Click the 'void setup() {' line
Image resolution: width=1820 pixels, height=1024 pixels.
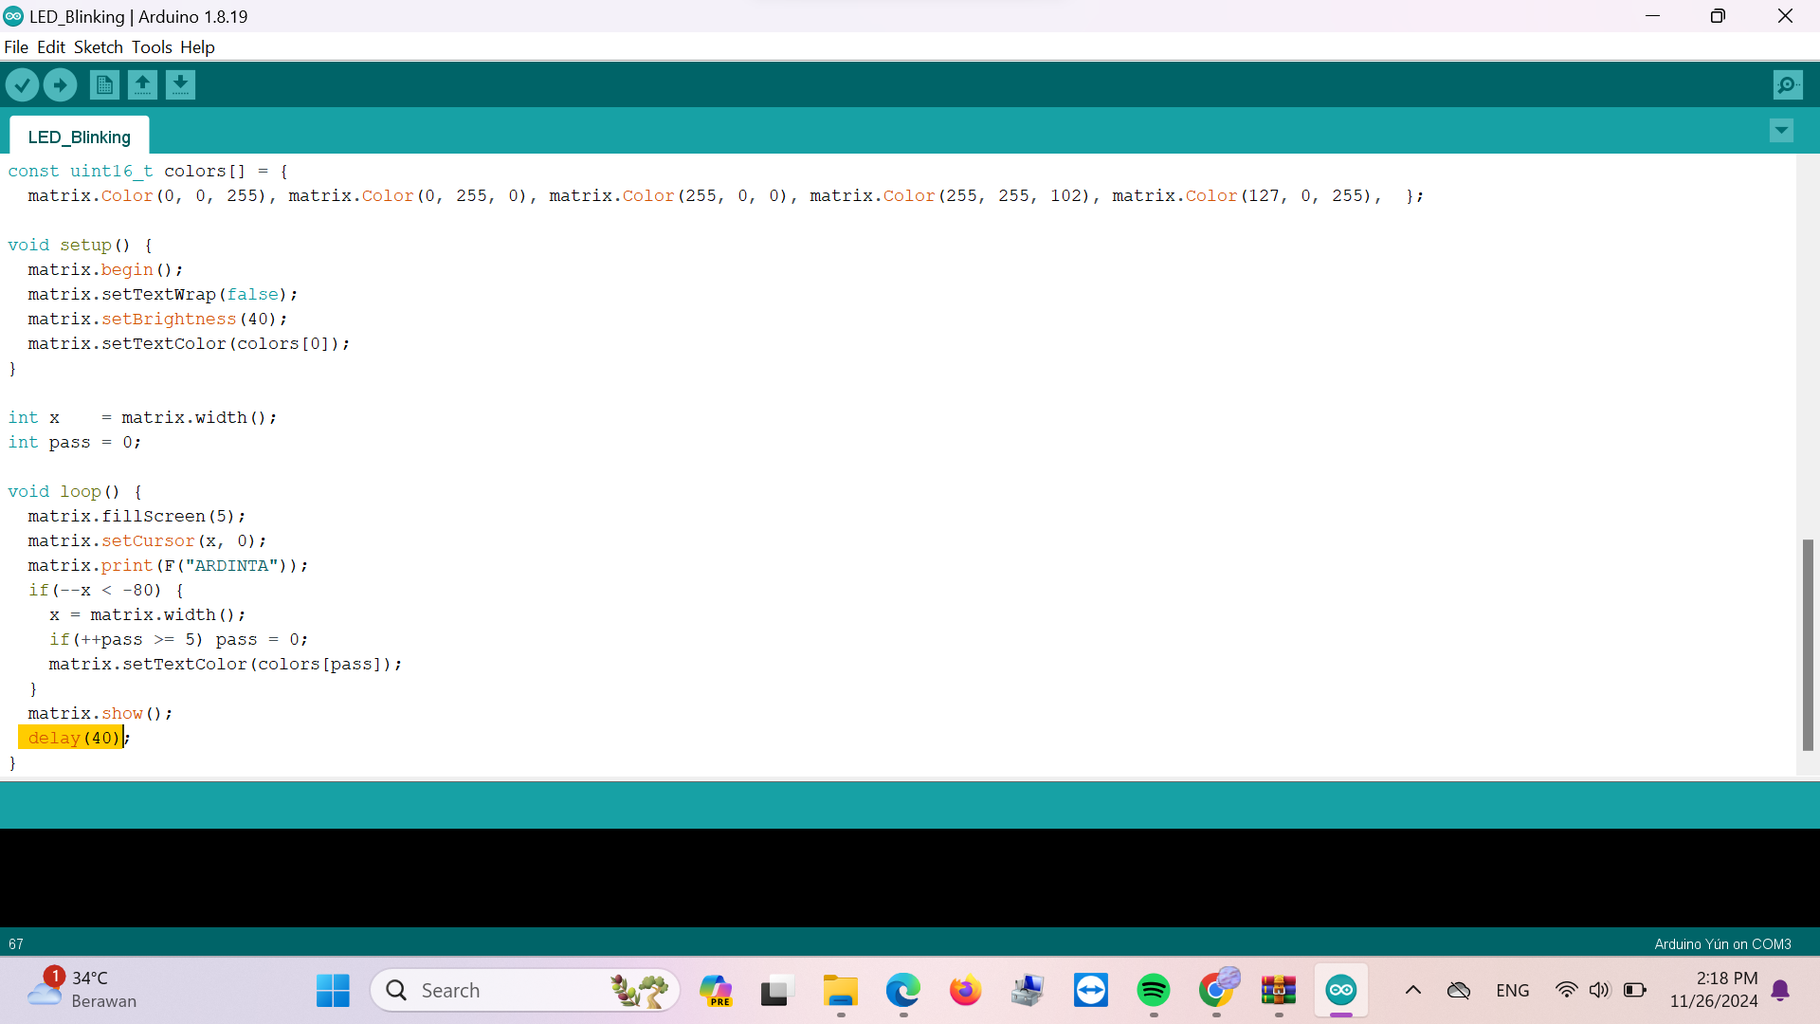[x=80, y=245]
